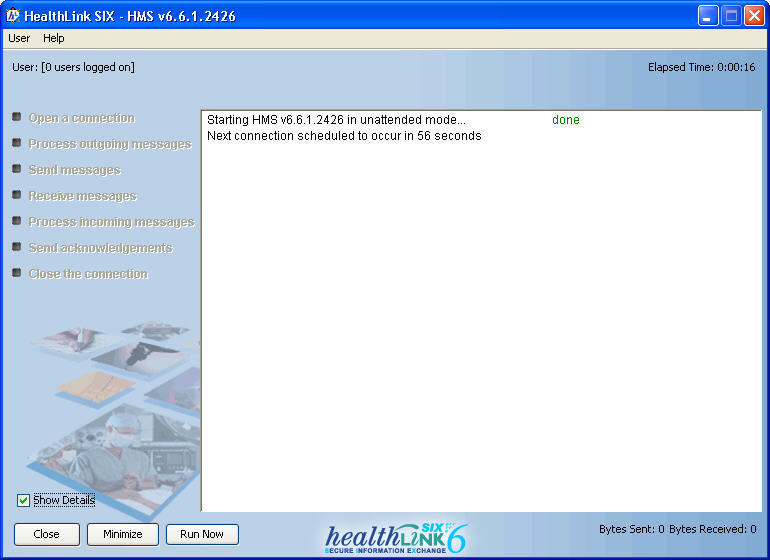Click the Send messages status indicator
Viewport: 770px width, 560px height.
click(x=17, y=169)
